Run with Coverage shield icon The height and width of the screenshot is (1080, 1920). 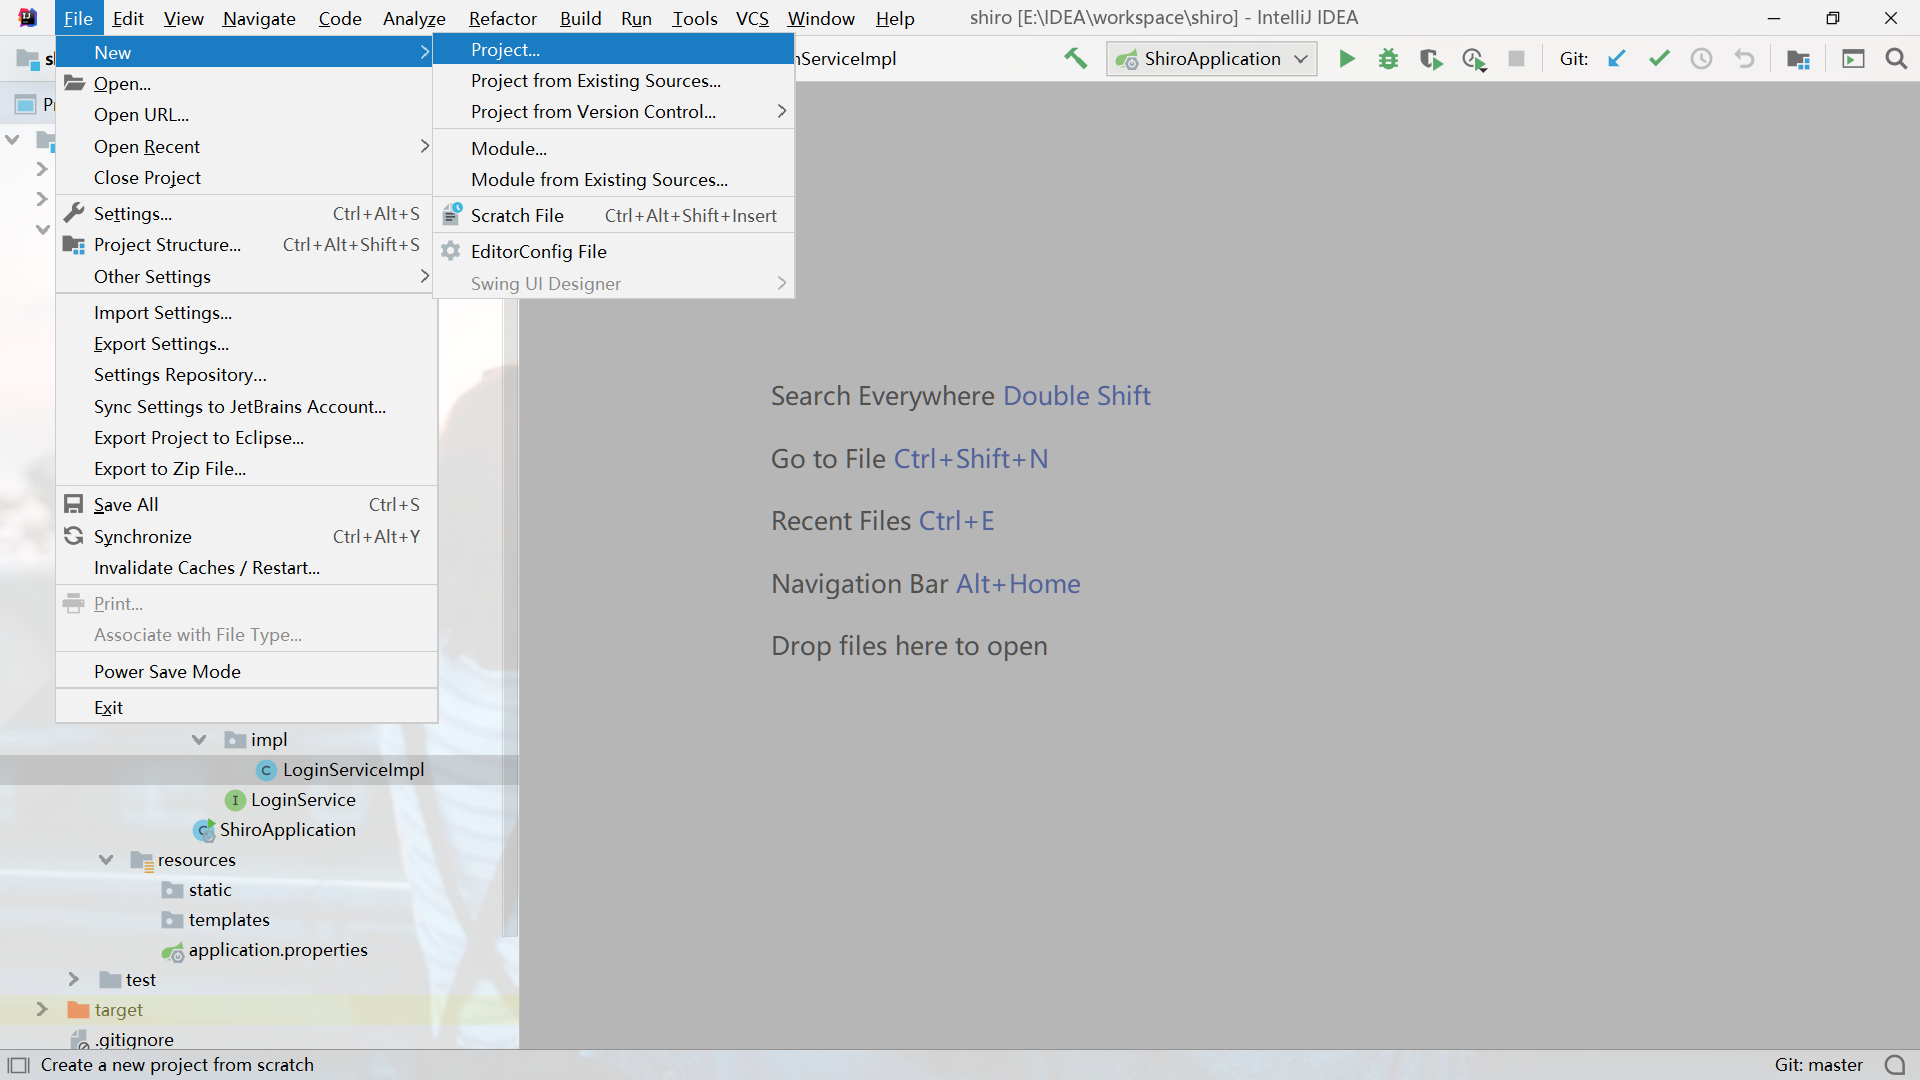(1431, 59)
